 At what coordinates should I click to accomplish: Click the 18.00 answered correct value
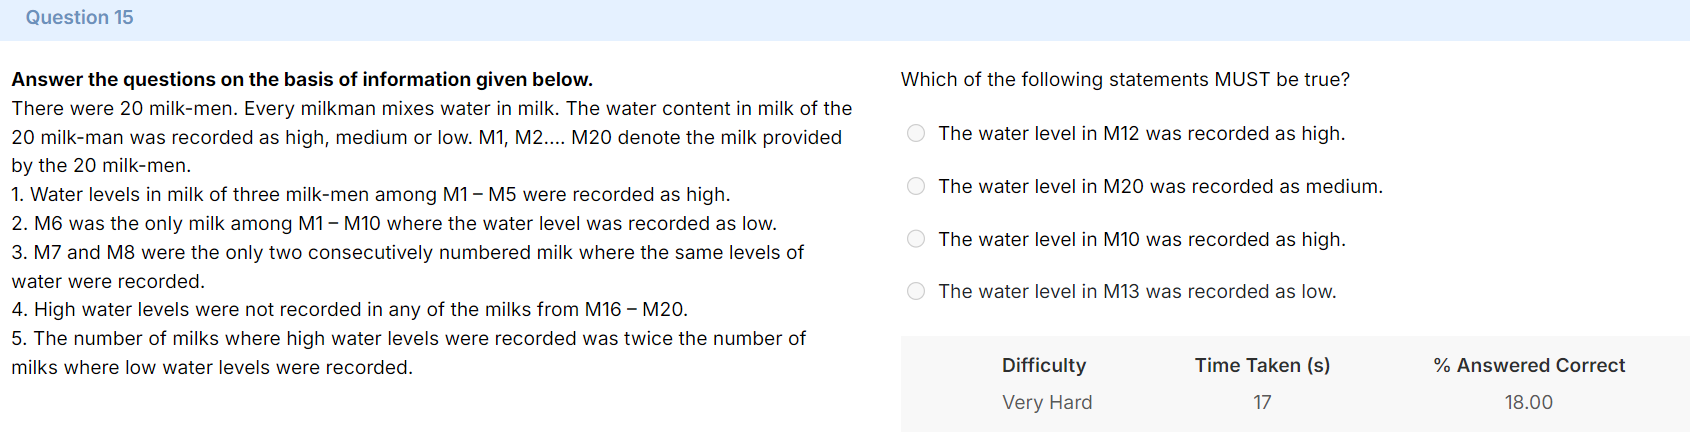pos(1529,402)
